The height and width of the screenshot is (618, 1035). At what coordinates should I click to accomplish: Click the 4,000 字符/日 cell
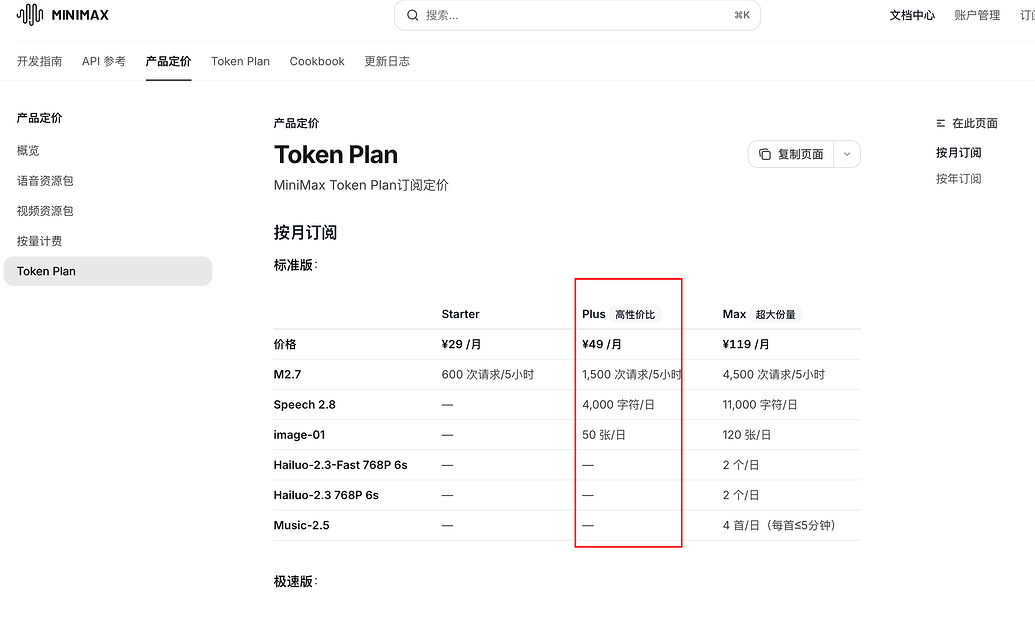618,405
